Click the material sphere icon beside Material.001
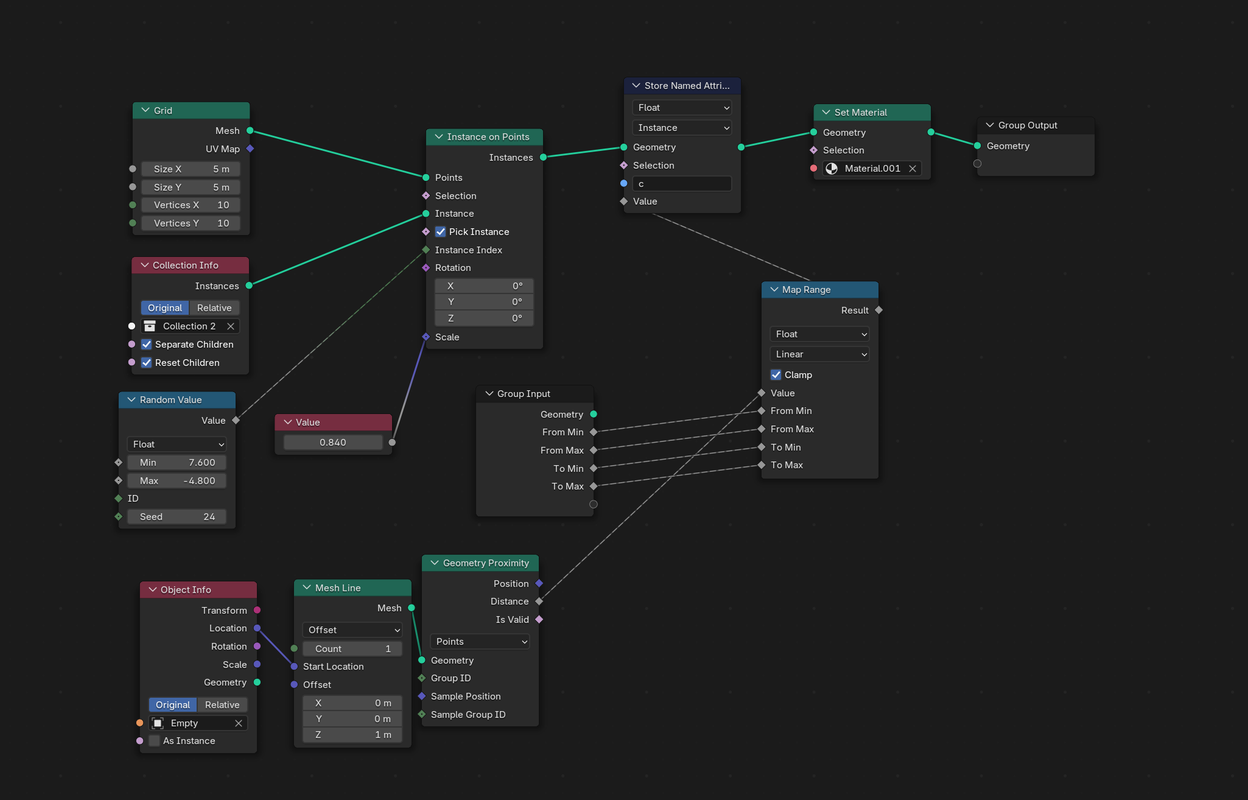1248x800 pixels. (x=832, y=168)
